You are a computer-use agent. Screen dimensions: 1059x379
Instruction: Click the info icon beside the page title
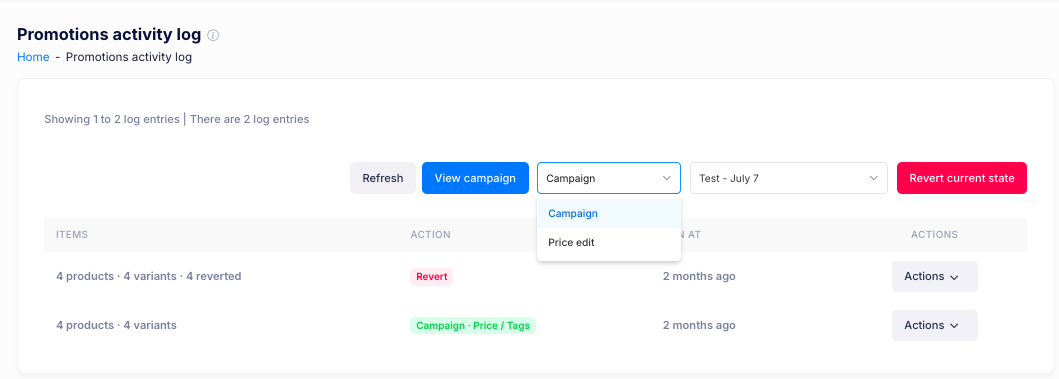[213, 35]
